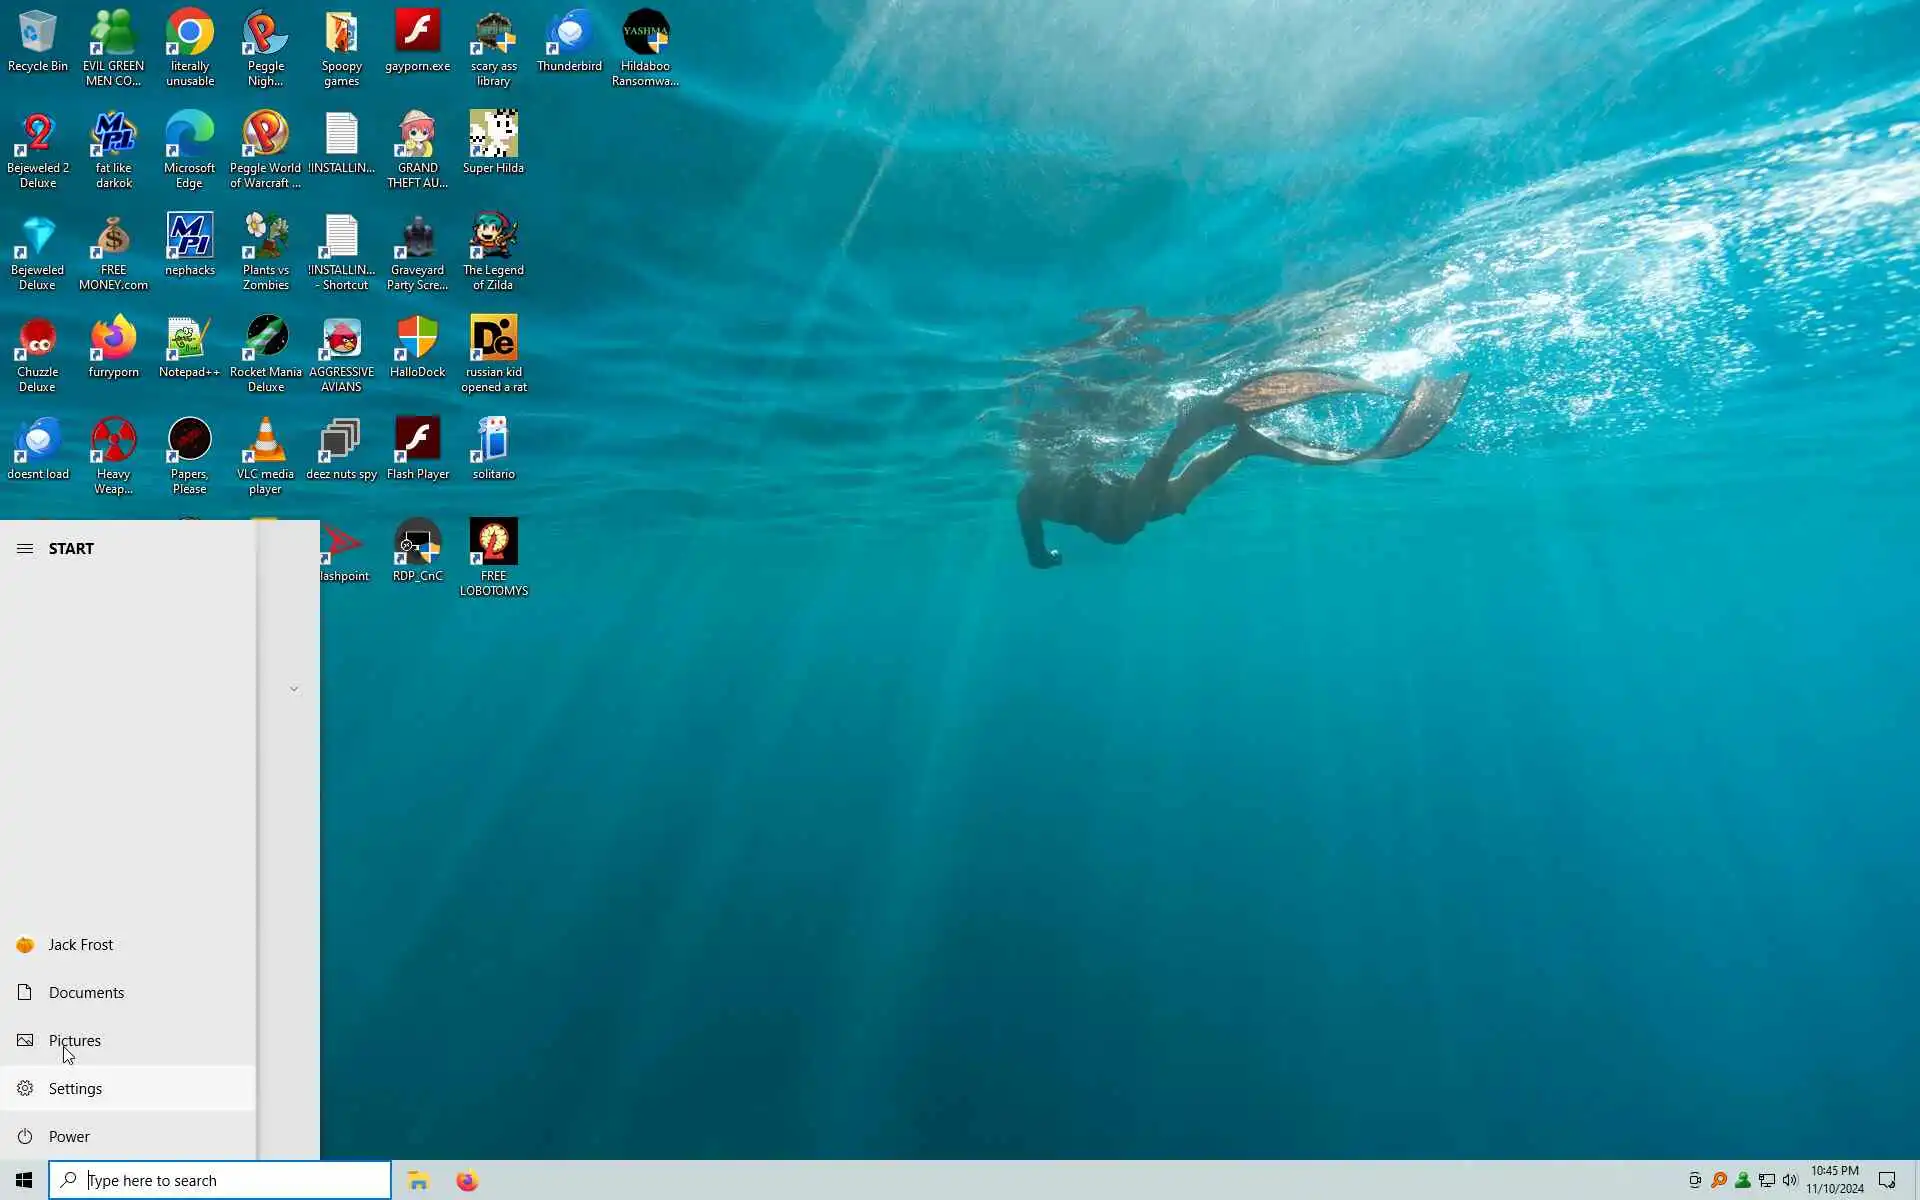1920x1200 pixels.
Task: Open File Explorer from the taskbar
Action: click(x=418, y=1181)
